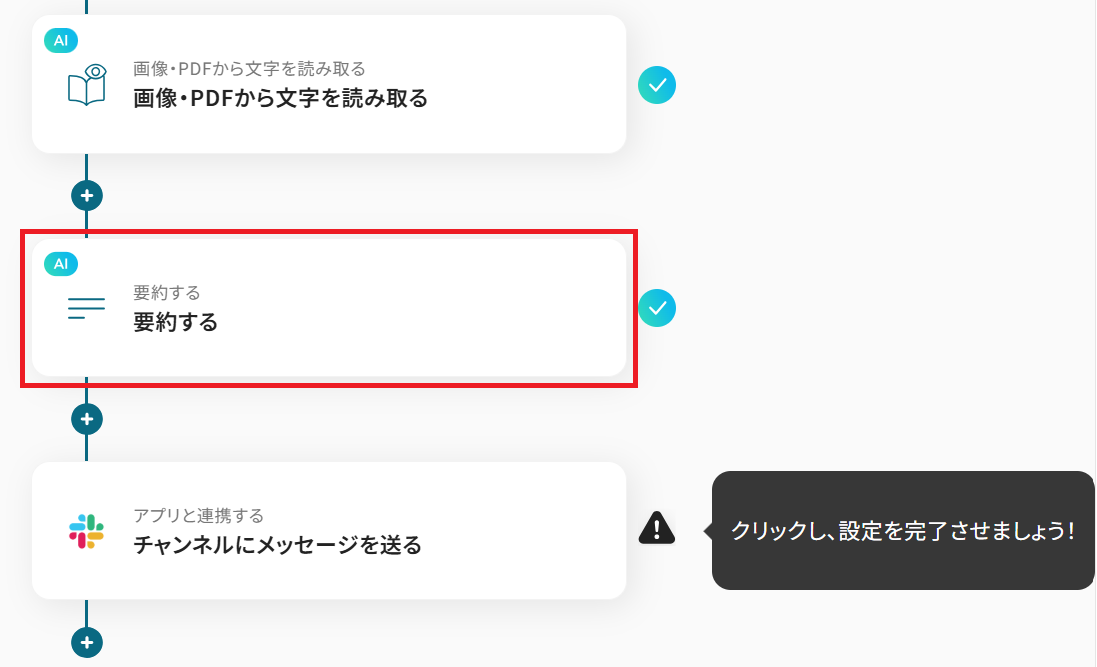Click the black warning triangle icon
1097x667 pixels.
click(656, 527)
